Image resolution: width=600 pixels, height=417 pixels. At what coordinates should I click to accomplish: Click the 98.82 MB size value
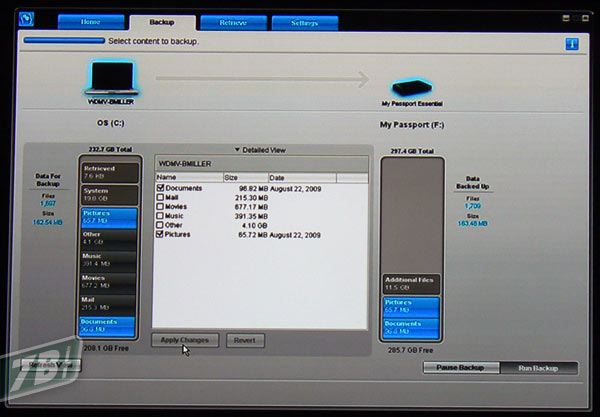253,189
